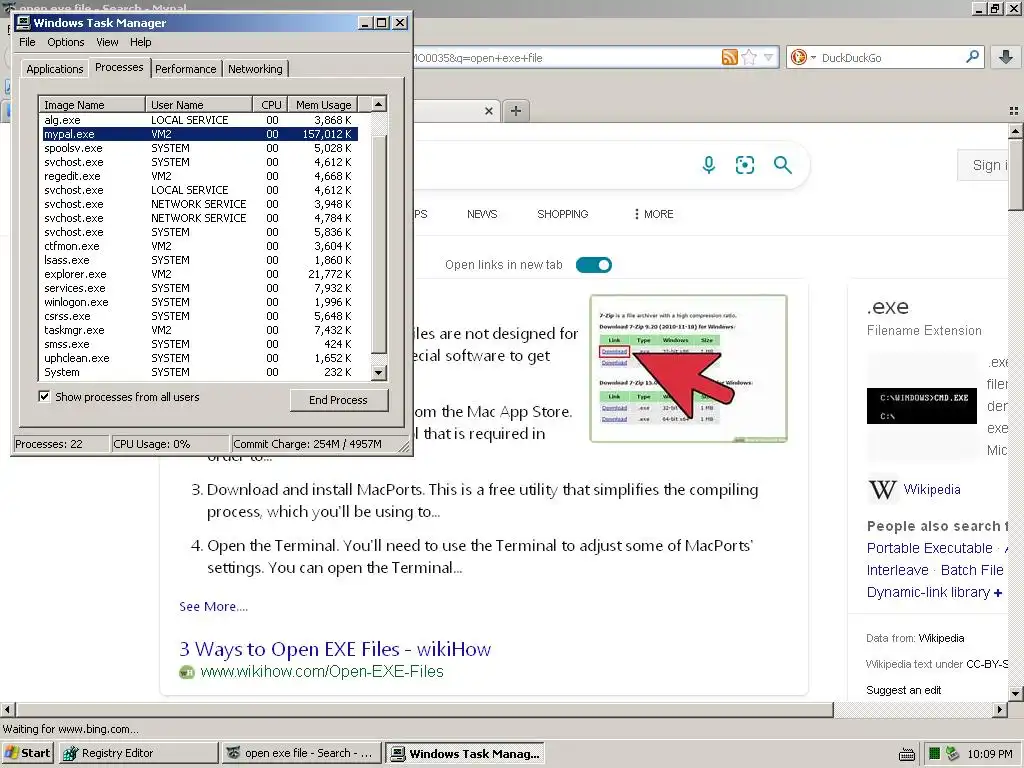Bookmark page with the star icon
Viewport: 1024px width, 768px height.
click(749, 57)
